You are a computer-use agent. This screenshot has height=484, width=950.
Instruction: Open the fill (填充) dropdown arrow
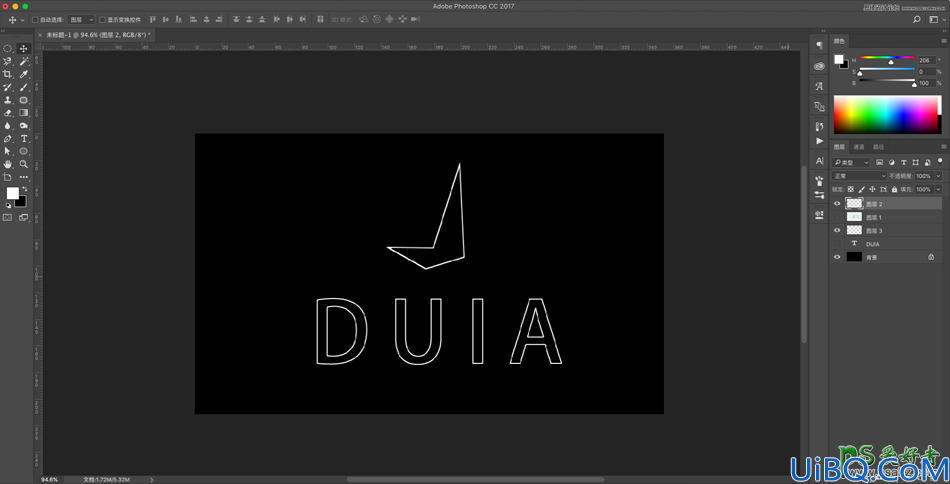pos(938,190)
